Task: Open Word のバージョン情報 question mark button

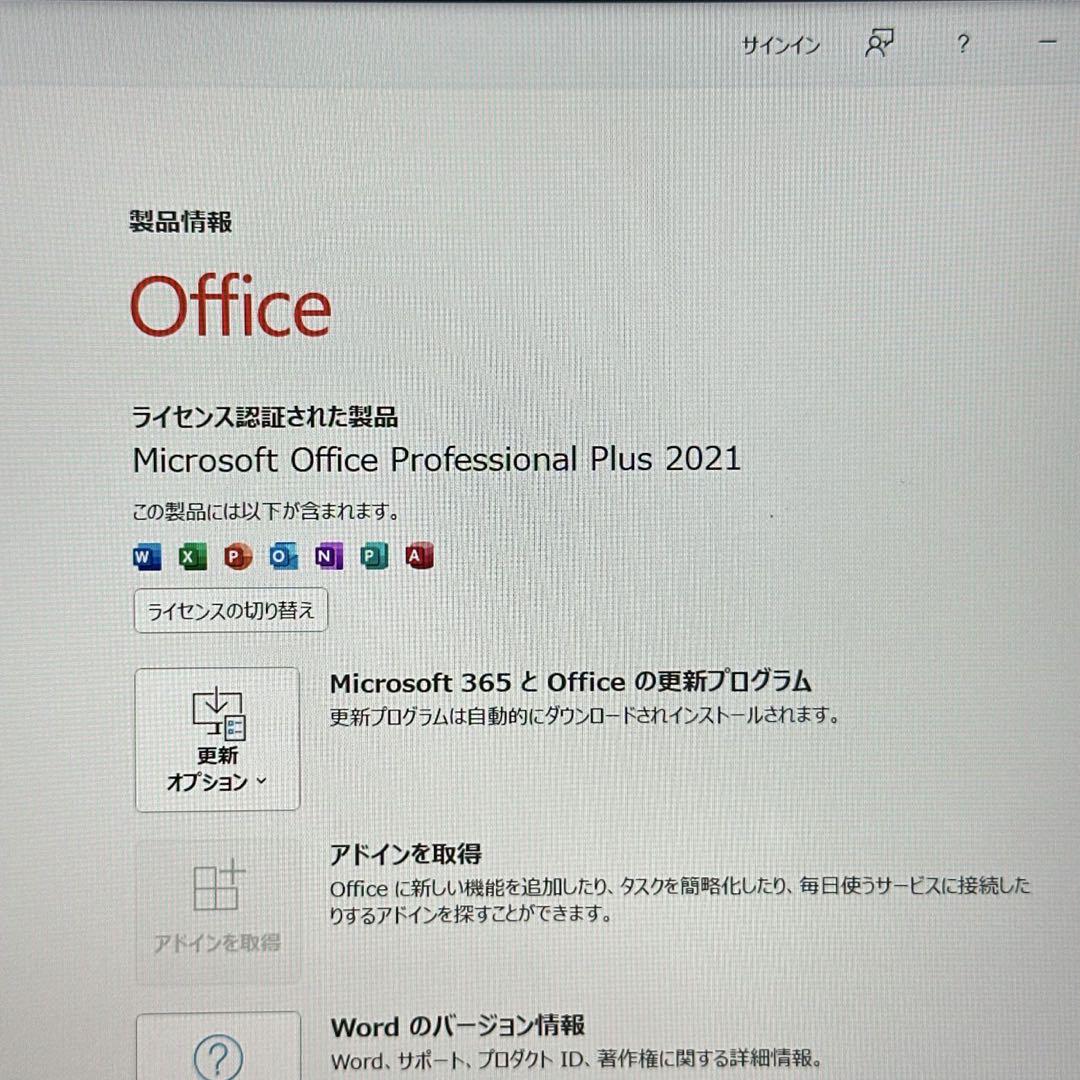Action: [218, 1046]
